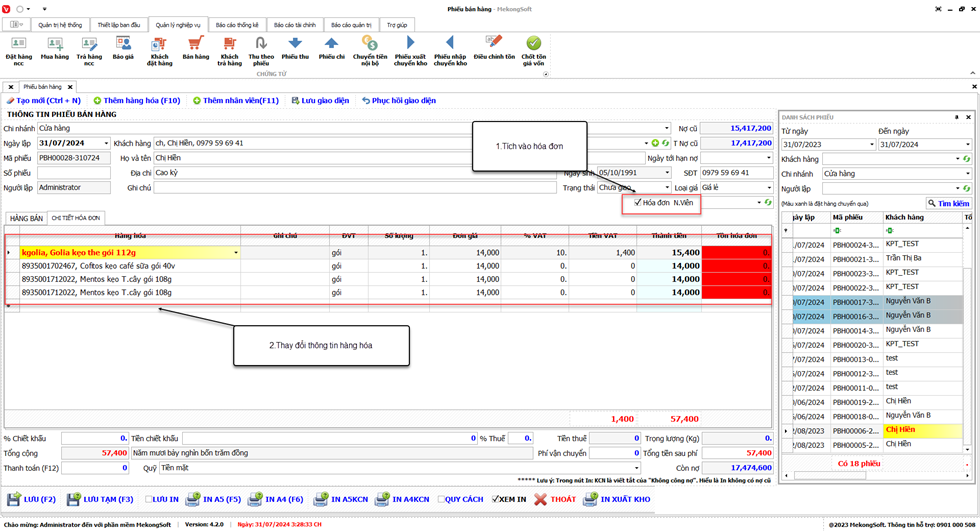The image size is (980, 531).
Task: Expand the Quỹ Tiền mặt dropdown
Action: 636,467
